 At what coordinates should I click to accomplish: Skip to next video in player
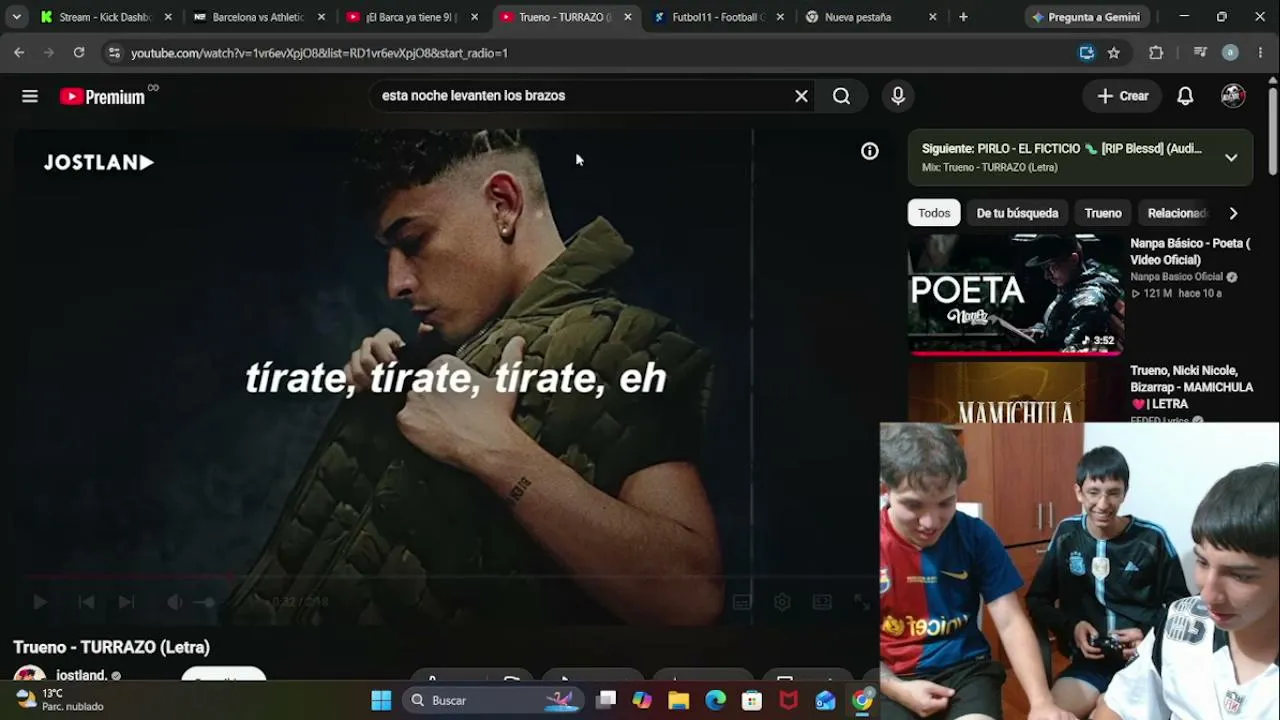pos(126,602)
